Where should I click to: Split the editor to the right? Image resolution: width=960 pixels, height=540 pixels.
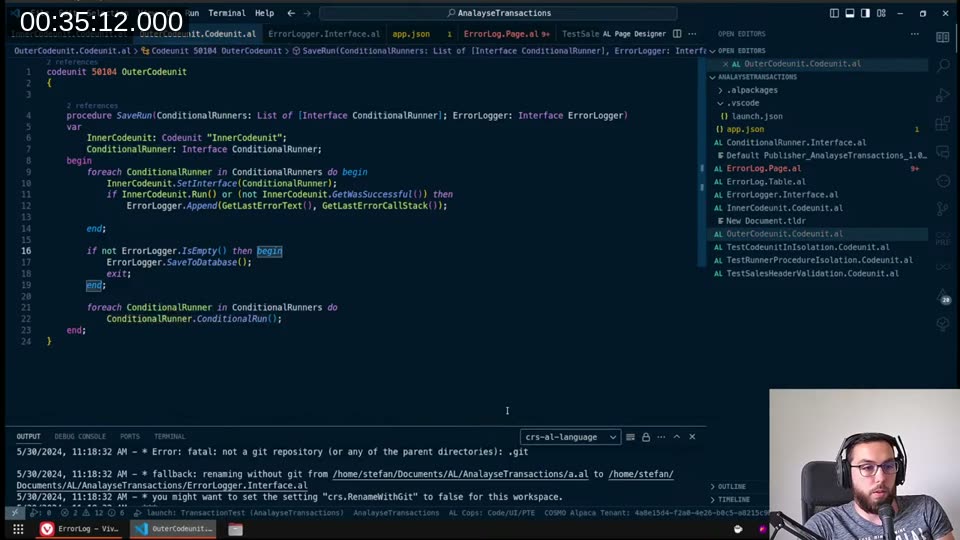click(677, 34)
